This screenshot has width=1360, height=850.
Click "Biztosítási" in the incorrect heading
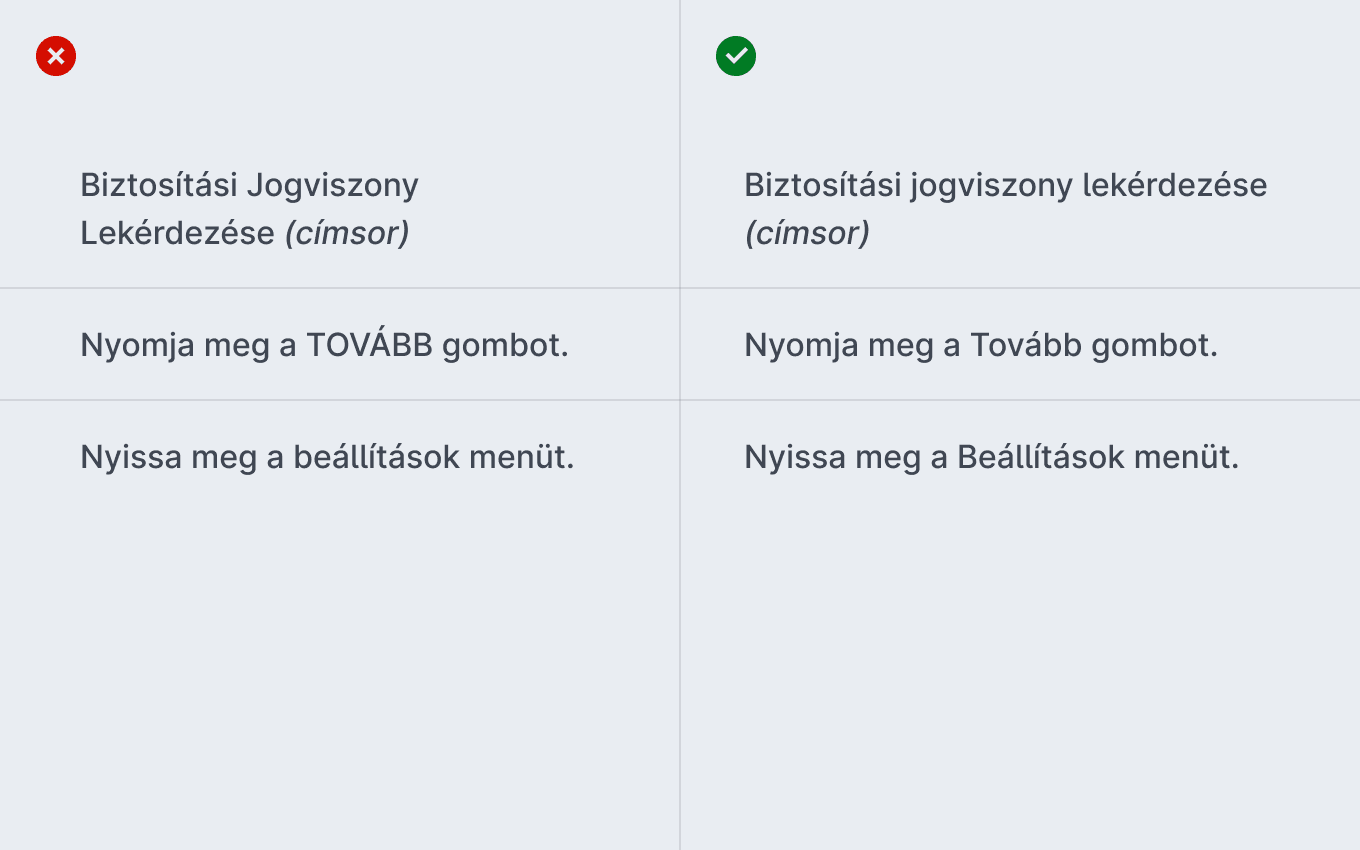coord(158,186)
